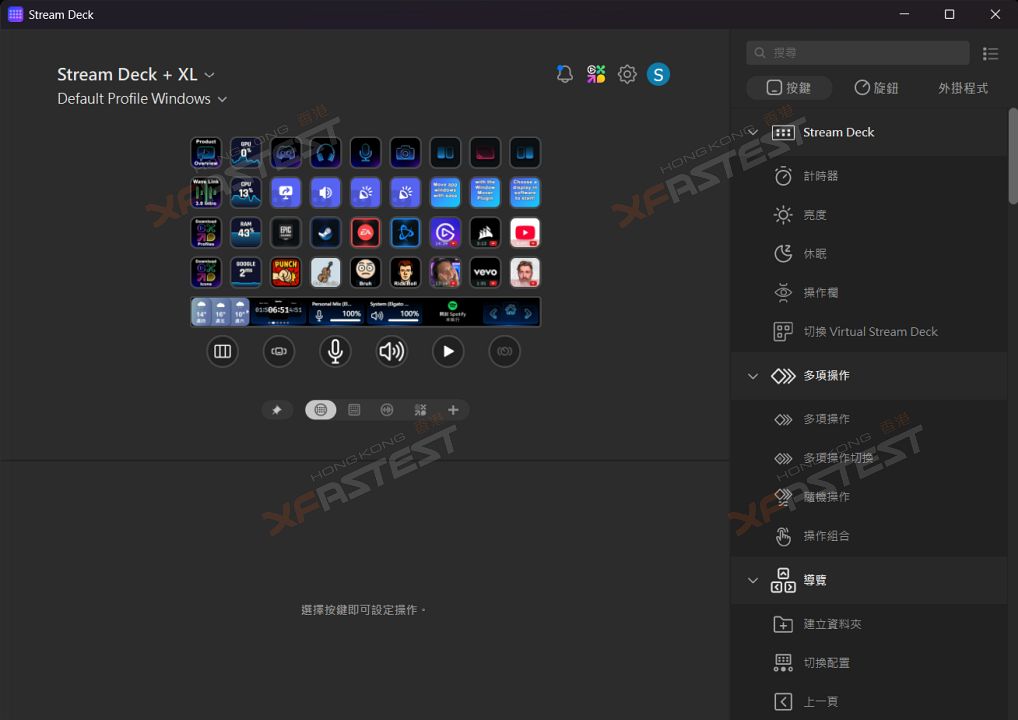Click the pin page button
The height and width of the screenshot is (720, 1018).
(x=277, y=410)
